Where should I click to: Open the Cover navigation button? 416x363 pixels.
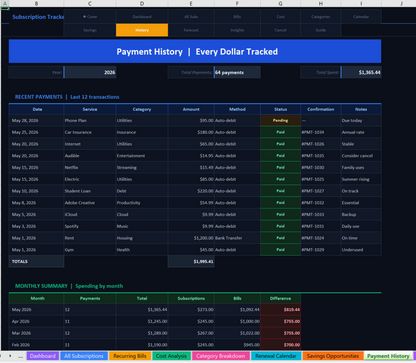pyautogui.click(x=90, y=17)
